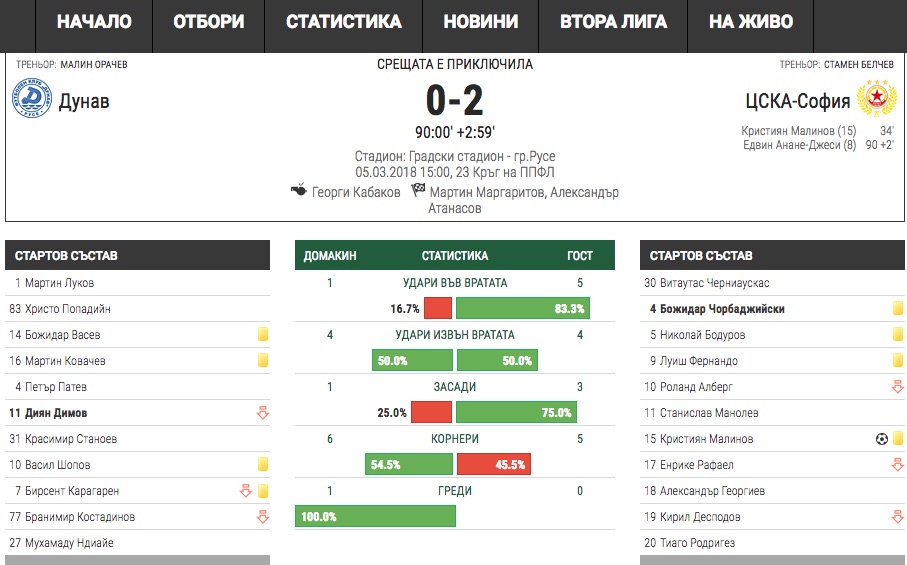Click the Dunav Ruse club logo
Viewport: 907px width, 565px height.
point(31,100)
